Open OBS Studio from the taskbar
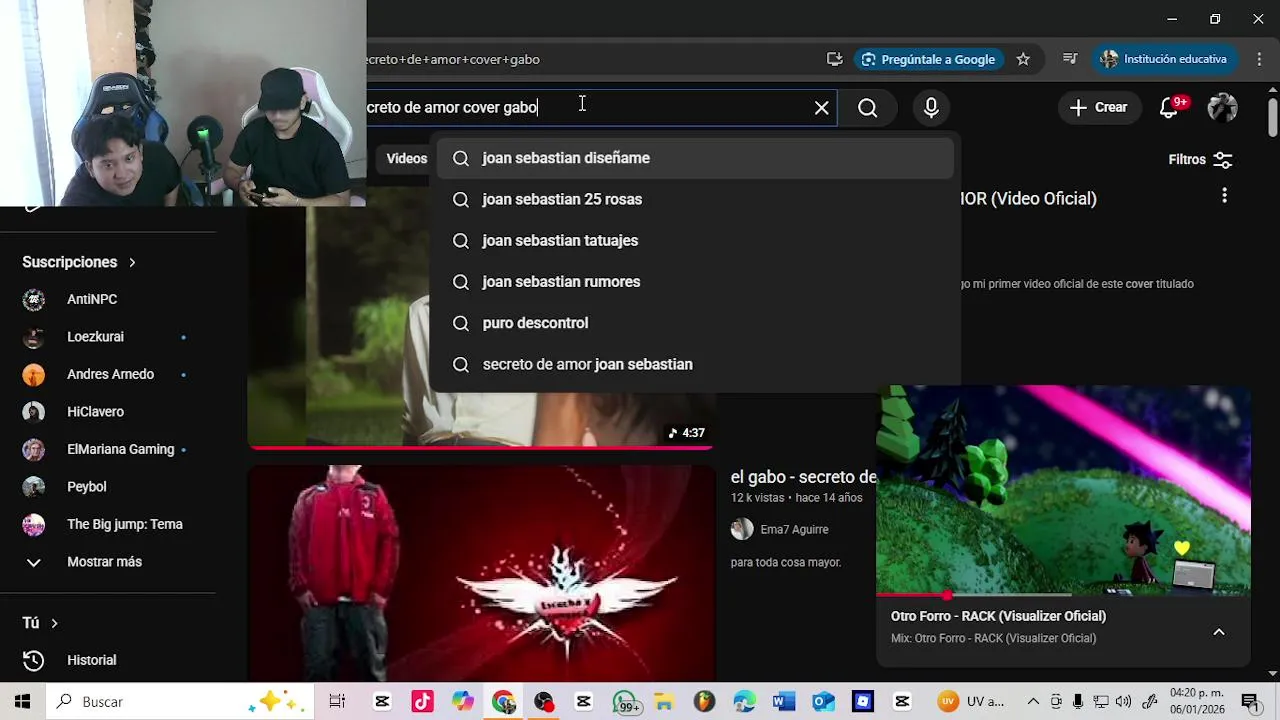1280x720 pixels. coord(543,702)
